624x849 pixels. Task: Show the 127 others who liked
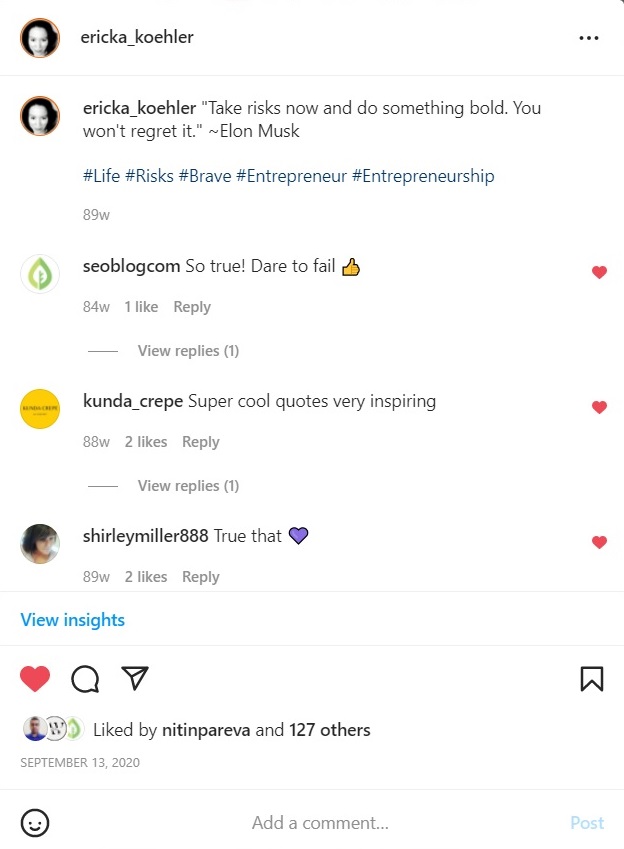(x=330, y=730)
